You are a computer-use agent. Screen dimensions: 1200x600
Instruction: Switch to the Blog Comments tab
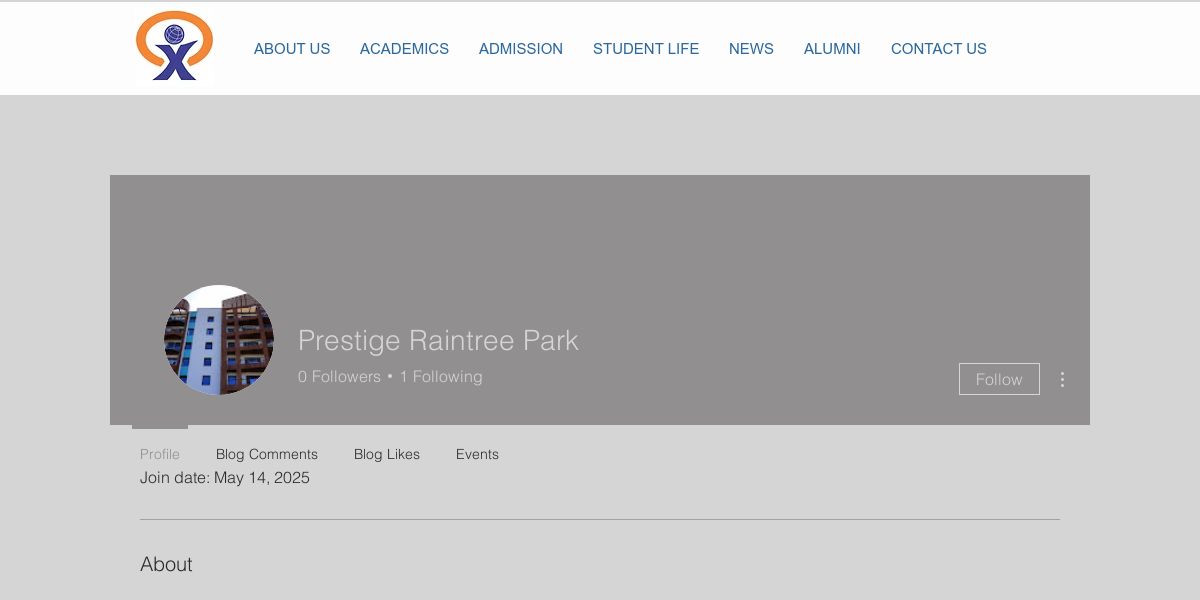pyautogui.click(x=267, y=454)
